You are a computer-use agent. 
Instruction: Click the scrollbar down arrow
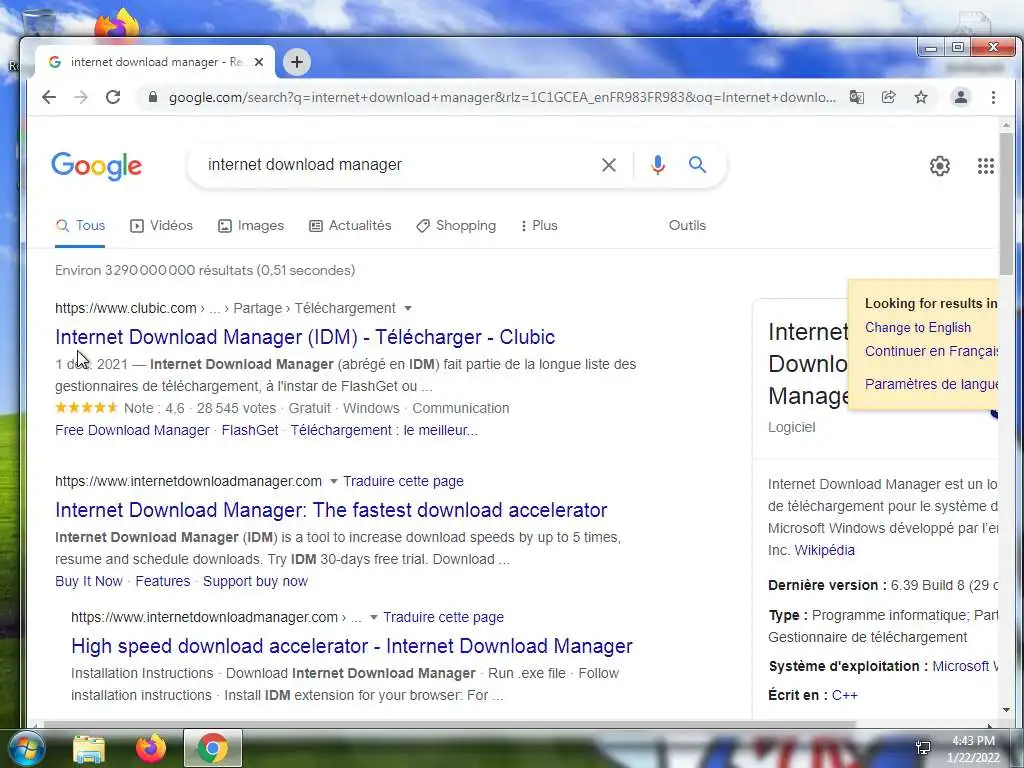click(1006, 710)
